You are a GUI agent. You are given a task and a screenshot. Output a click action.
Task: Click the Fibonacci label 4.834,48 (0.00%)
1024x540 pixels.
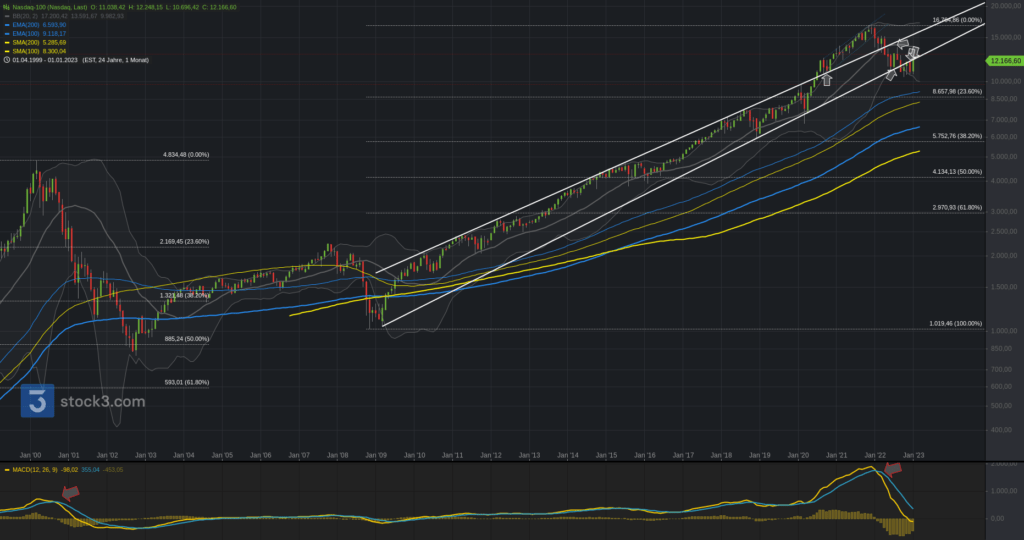click(186, 155)
